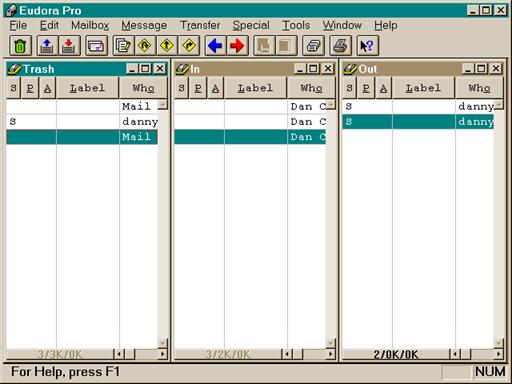
Task: Sort Out window by S status column
Action: [349, 88]
